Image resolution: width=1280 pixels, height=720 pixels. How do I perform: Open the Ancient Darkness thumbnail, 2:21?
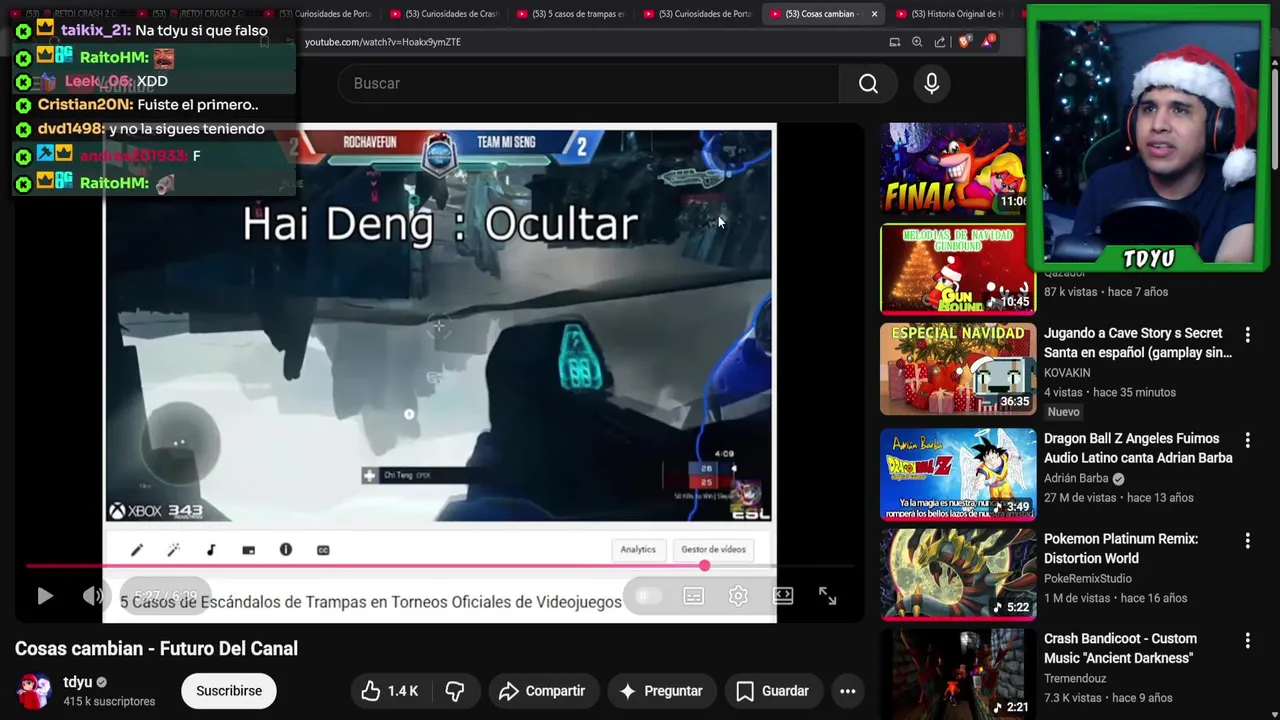click(958, 674)
